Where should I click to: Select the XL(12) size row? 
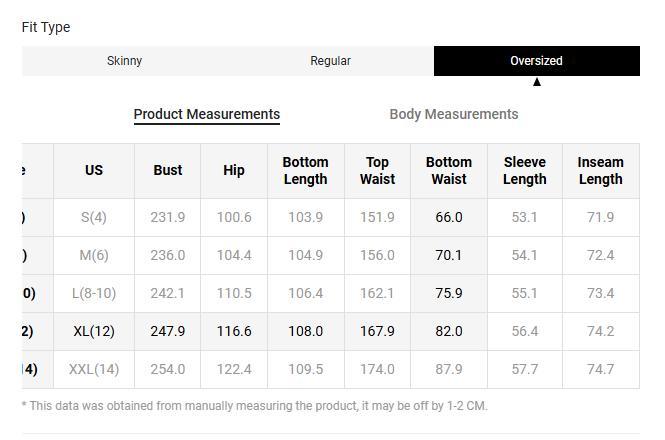94,331
